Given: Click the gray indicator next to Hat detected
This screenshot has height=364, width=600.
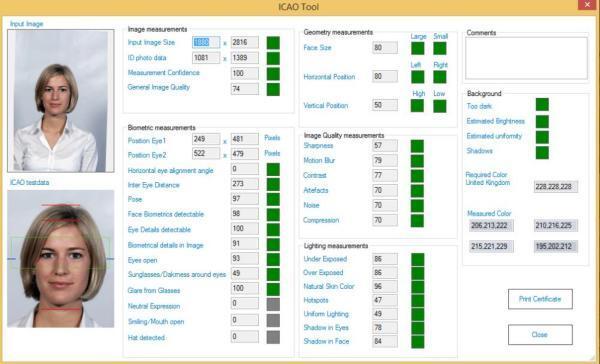Looking at the screenshot, I should (273, 337).
